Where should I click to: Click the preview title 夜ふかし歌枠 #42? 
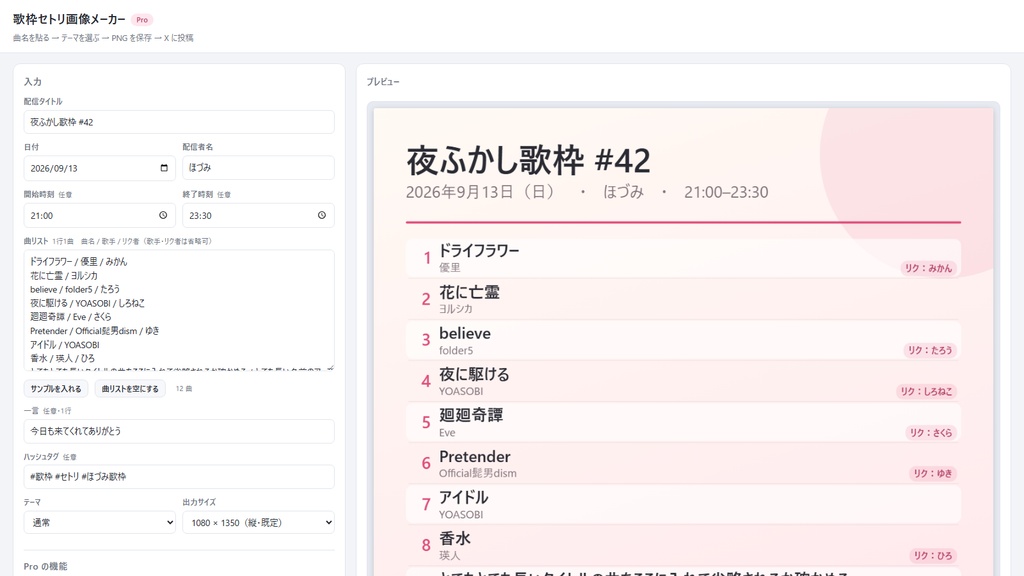click(528, 161)
